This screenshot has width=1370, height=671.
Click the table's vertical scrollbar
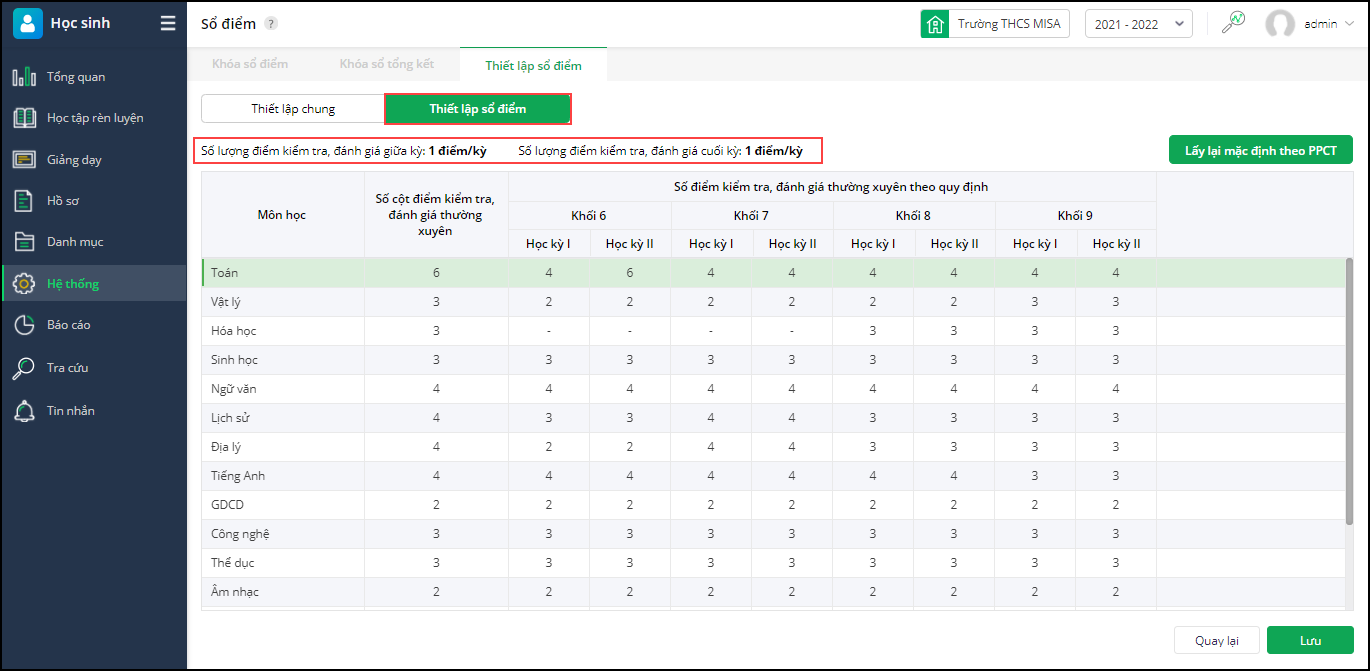(1350, 390)
